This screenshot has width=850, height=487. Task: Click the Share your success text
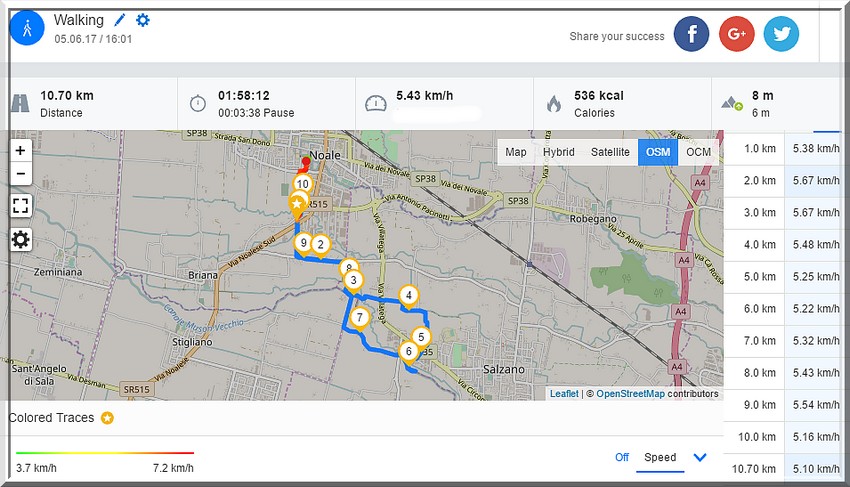(616, 36)
